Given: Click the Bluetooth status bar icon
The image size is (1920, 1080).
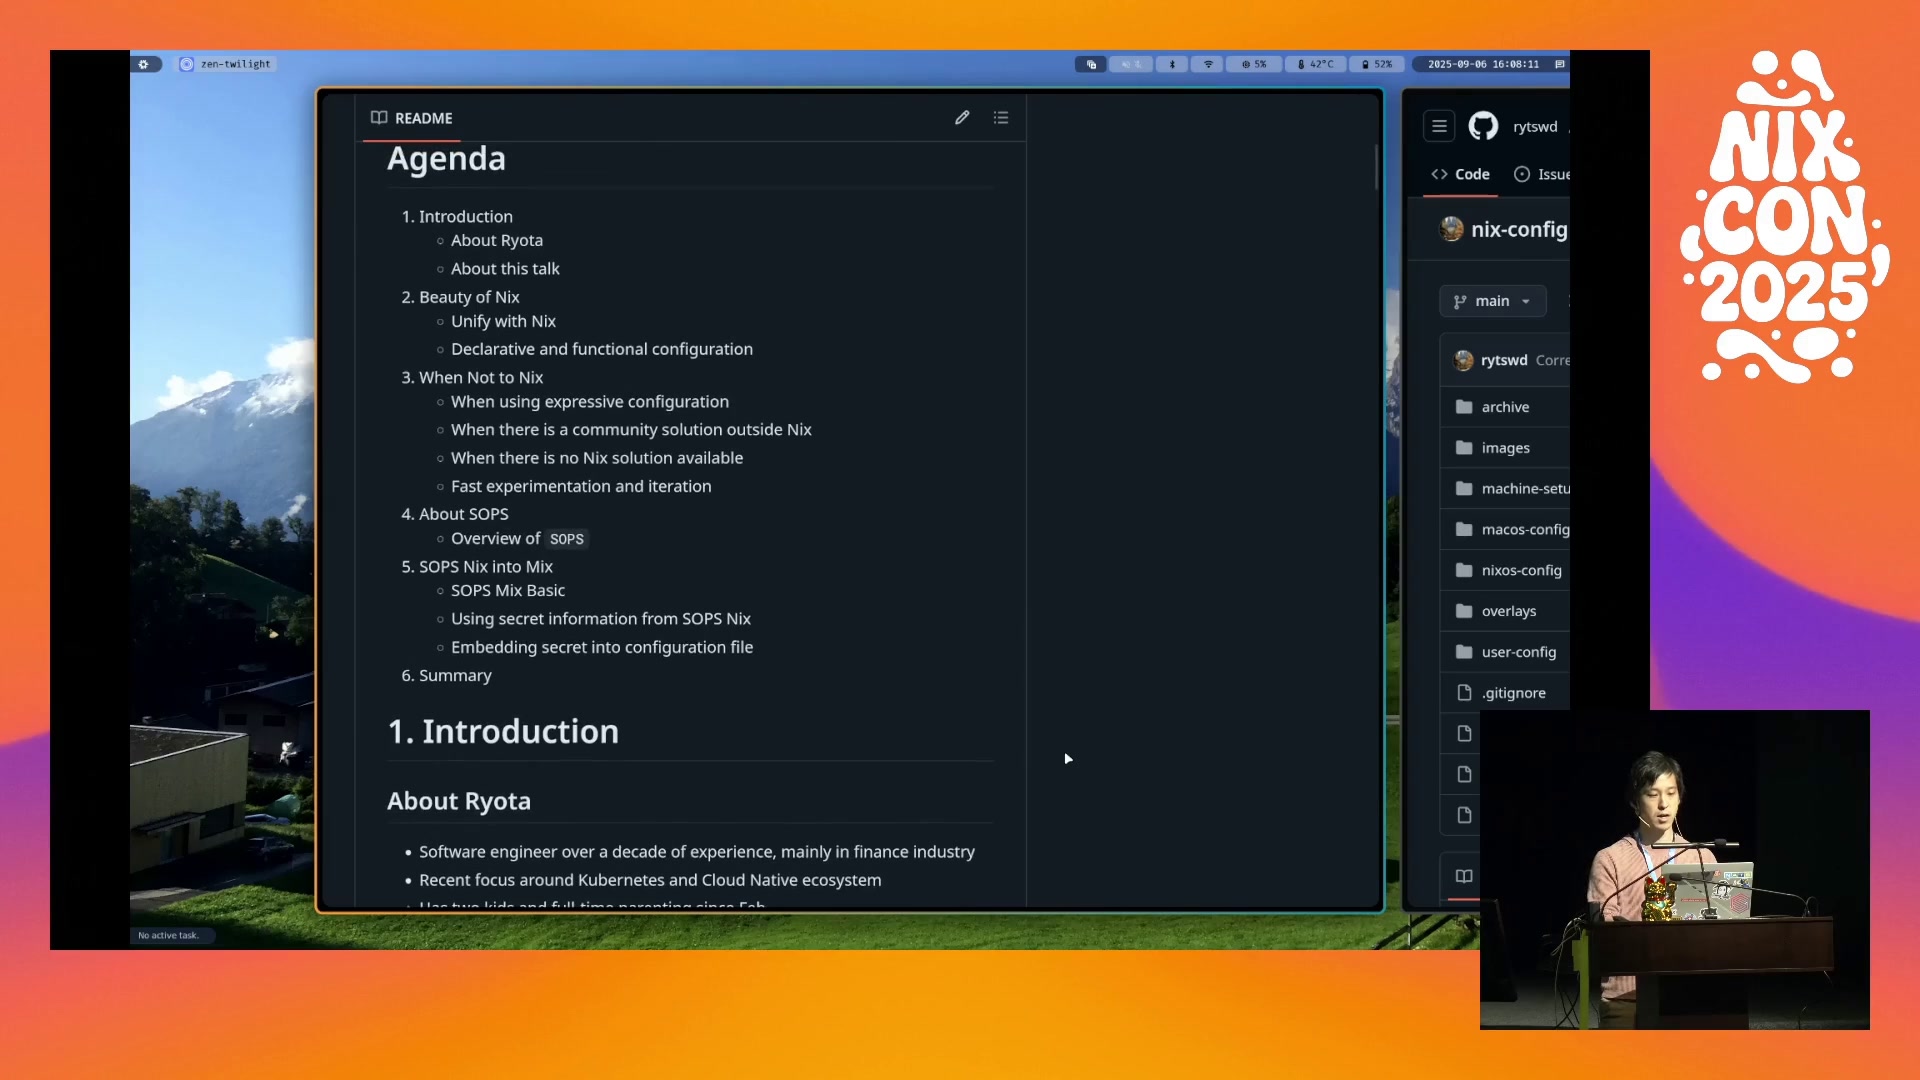Looking at the screenshot, I should pyautogui.click(x=1172, y=64).
